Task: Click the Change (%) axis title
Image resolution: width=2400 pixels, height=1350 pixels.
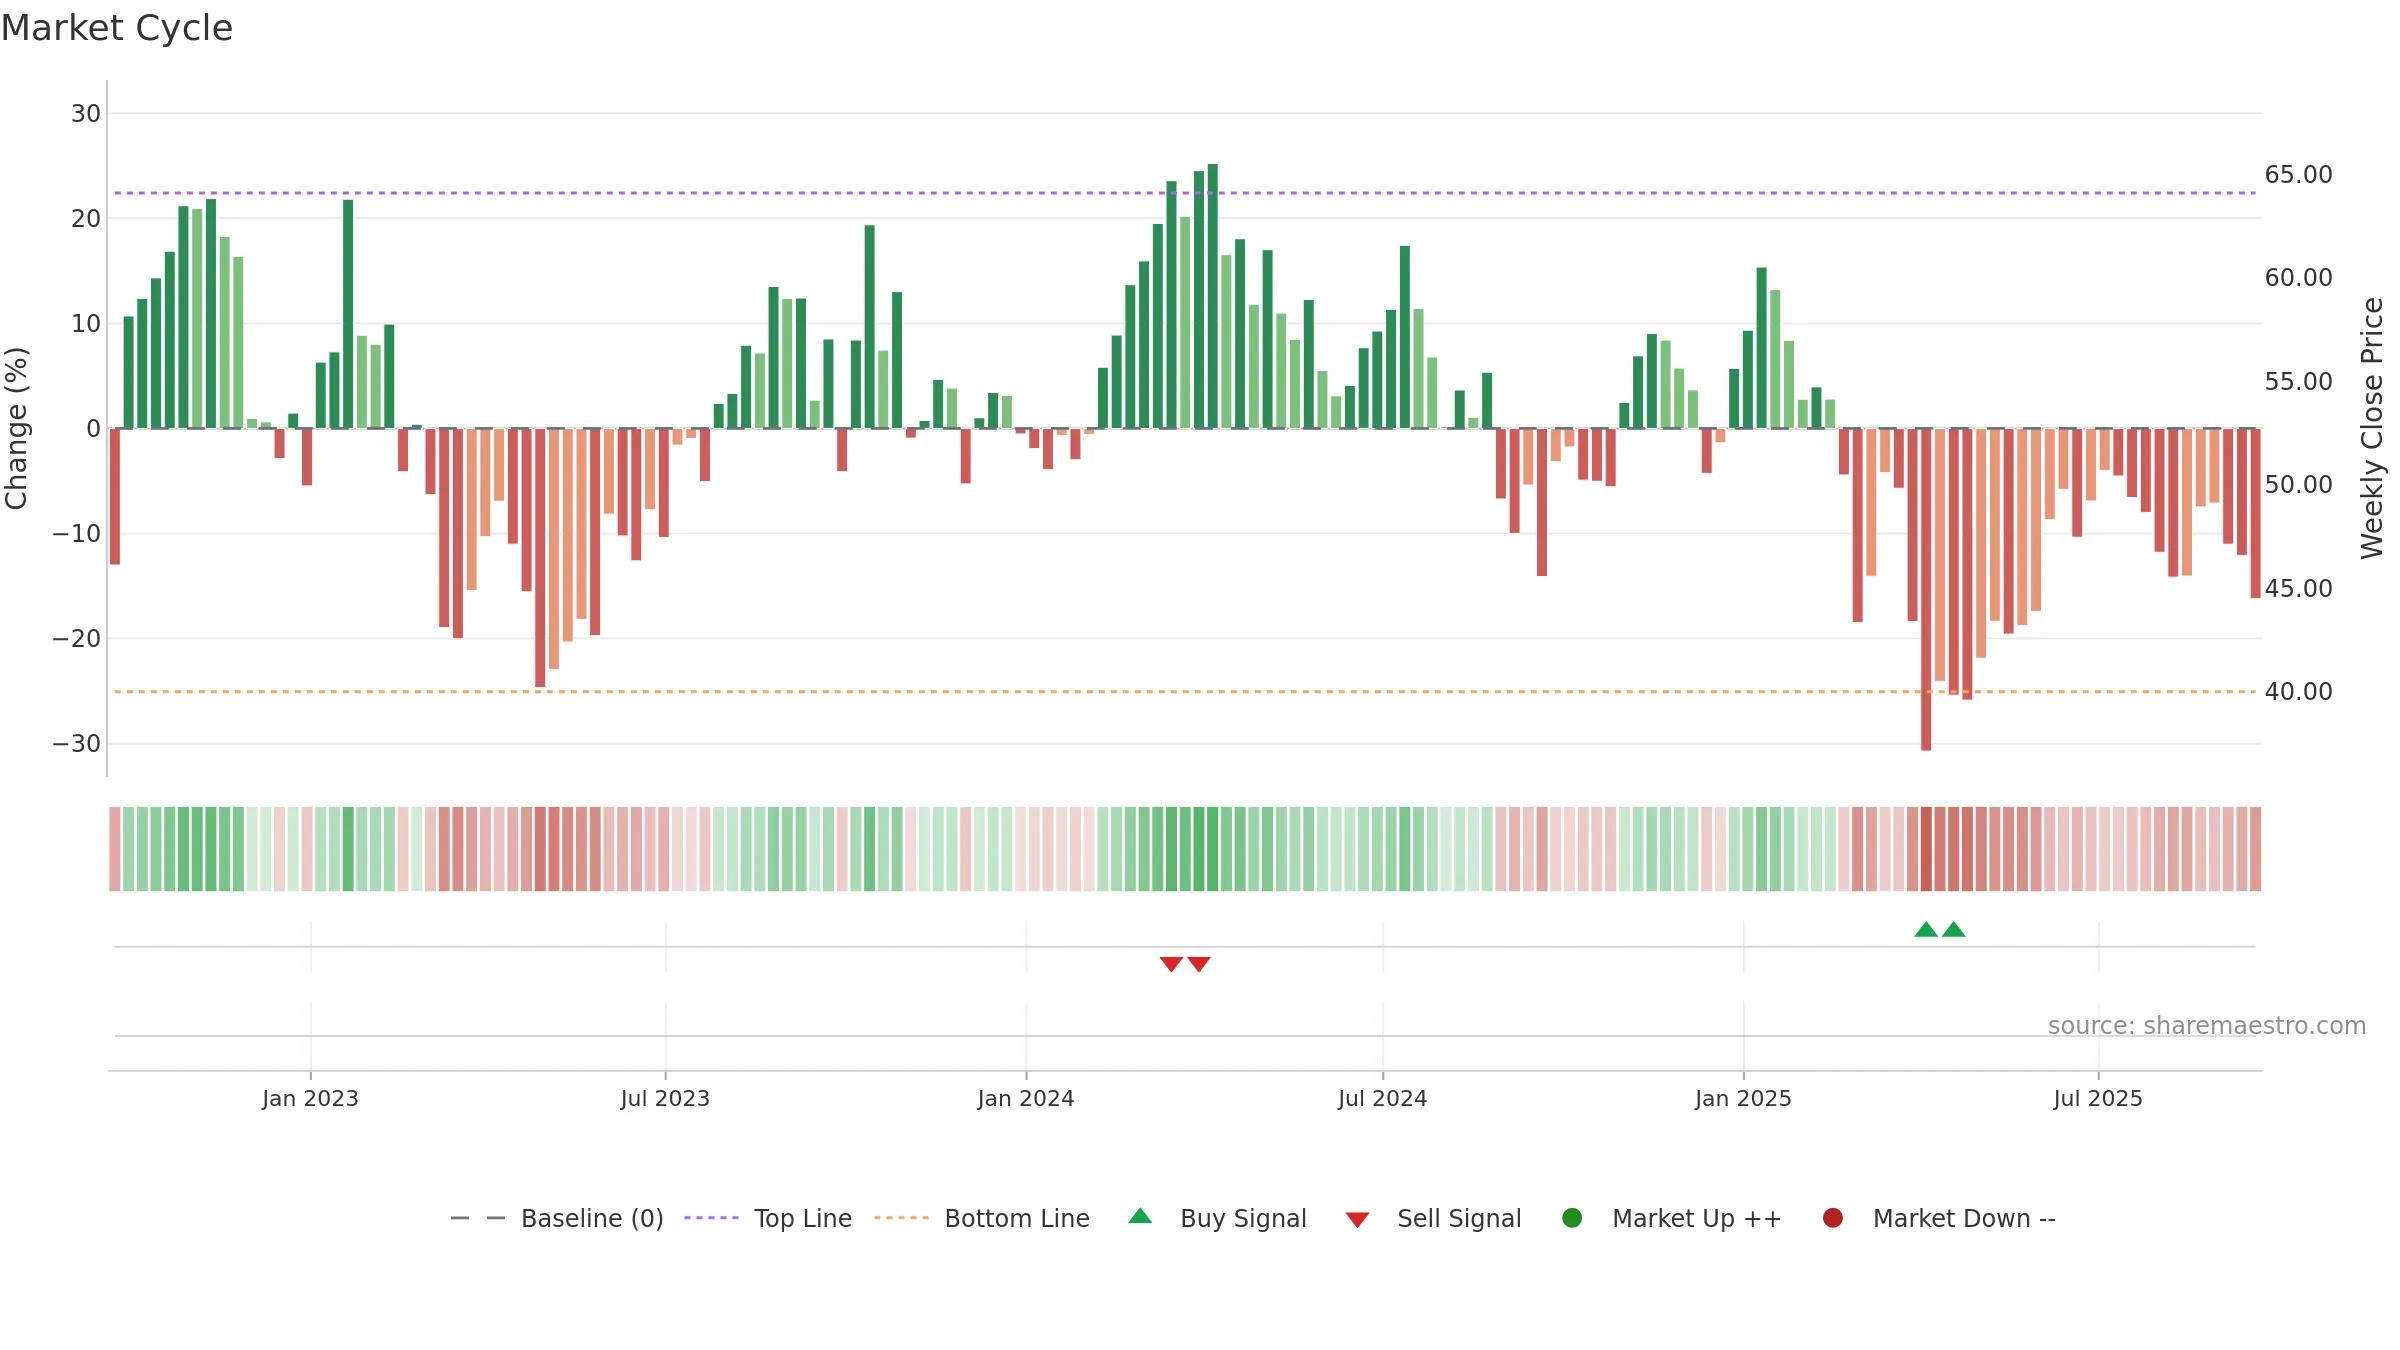Action: pos(16,428)
